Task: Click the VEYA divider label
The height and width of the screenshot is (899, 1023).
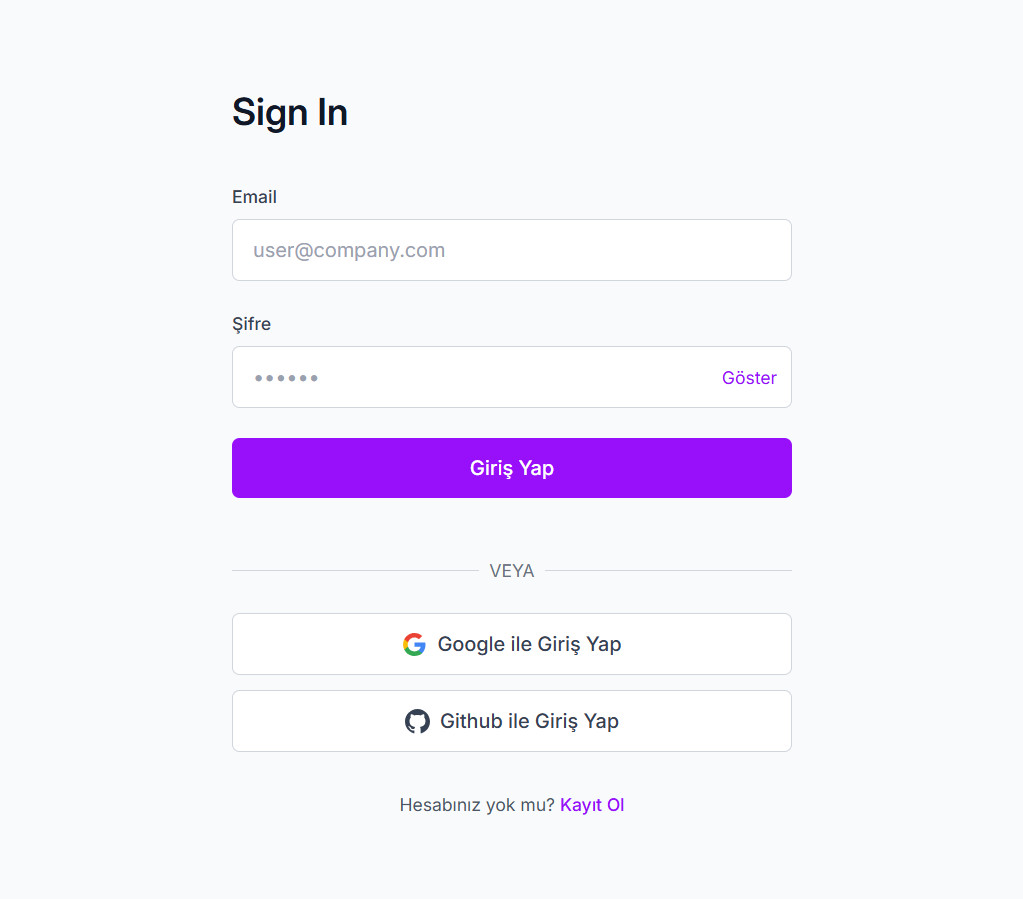Action: 511,570
